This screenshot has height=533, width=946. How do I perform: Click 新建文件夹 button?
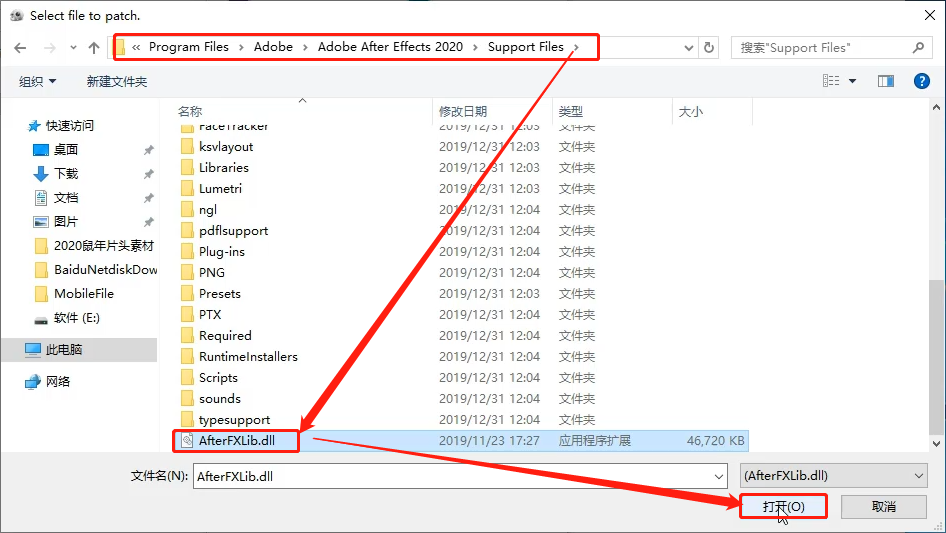pos(116,81)
